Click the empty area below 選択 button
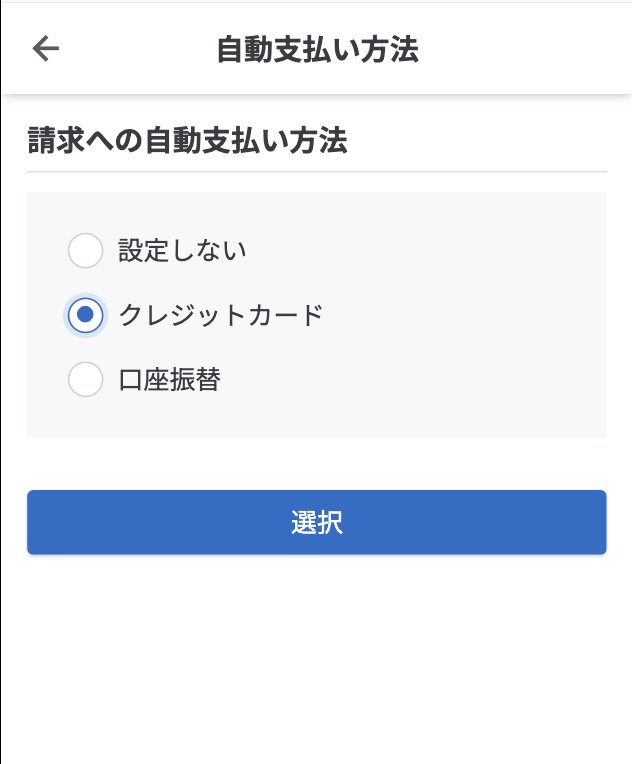Screen dimensions: 632x764 [316, 660]
